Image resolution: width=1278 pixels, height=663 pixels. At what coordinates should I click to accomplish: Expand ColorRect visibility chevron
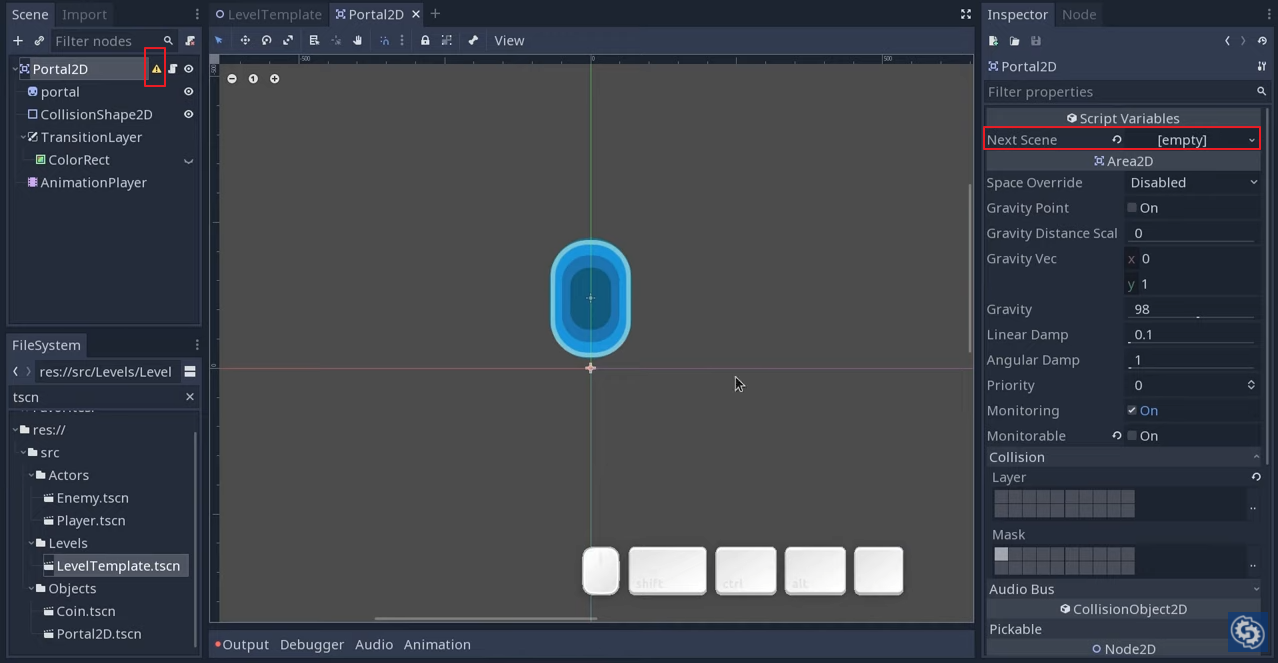click(188, 161)
